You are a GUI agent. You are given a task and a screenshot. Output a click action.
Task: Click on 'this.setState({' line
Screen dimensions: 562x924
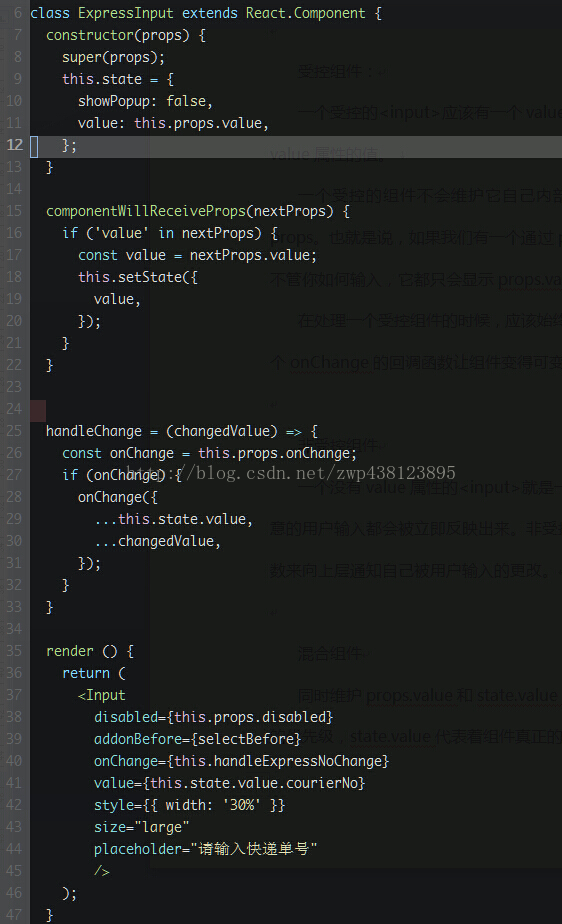point(138,277)
